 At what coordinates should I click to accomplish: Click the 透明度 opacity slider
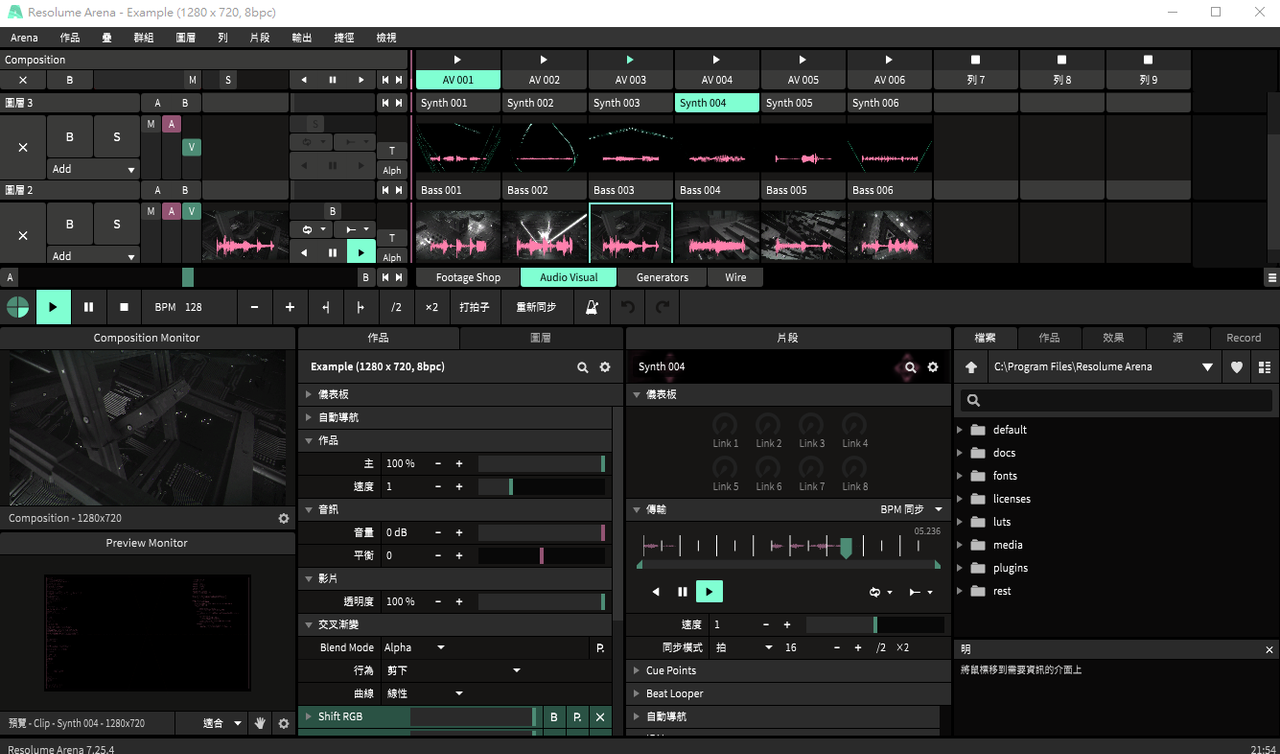541,602
